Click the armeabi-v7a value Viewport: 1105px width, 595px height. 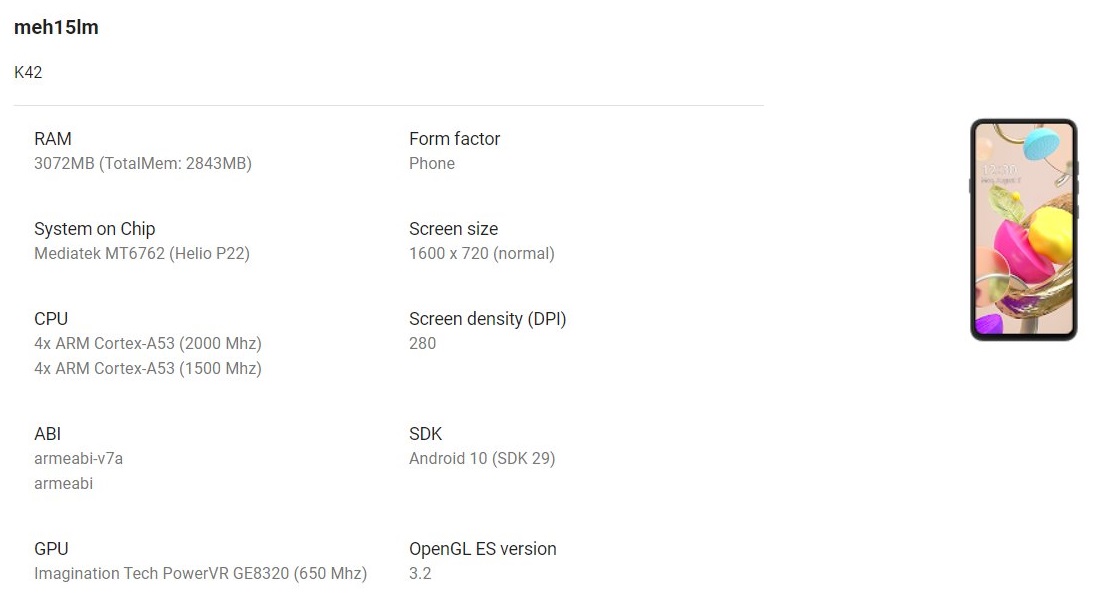point(78,459)
